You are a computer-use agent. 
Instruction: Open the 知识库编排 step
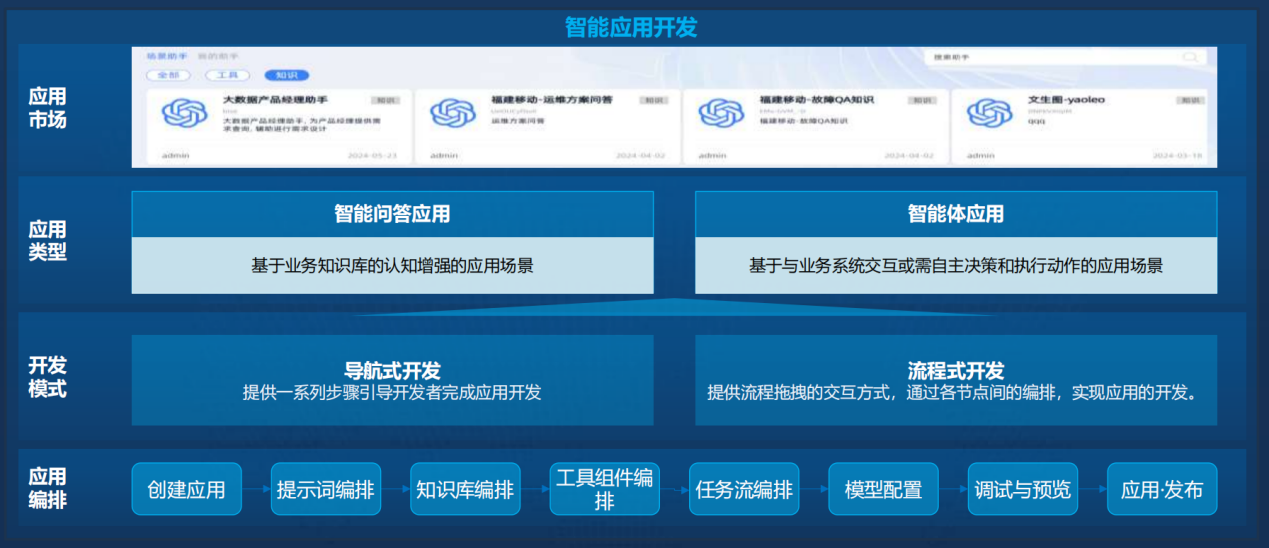[465, 490]
